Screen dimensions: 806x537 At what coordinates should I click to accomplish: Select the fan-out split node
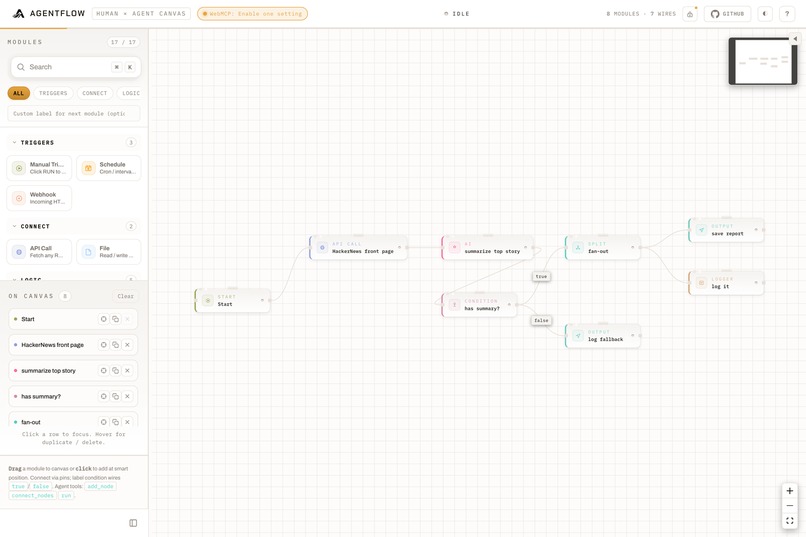tap(602, 248)
